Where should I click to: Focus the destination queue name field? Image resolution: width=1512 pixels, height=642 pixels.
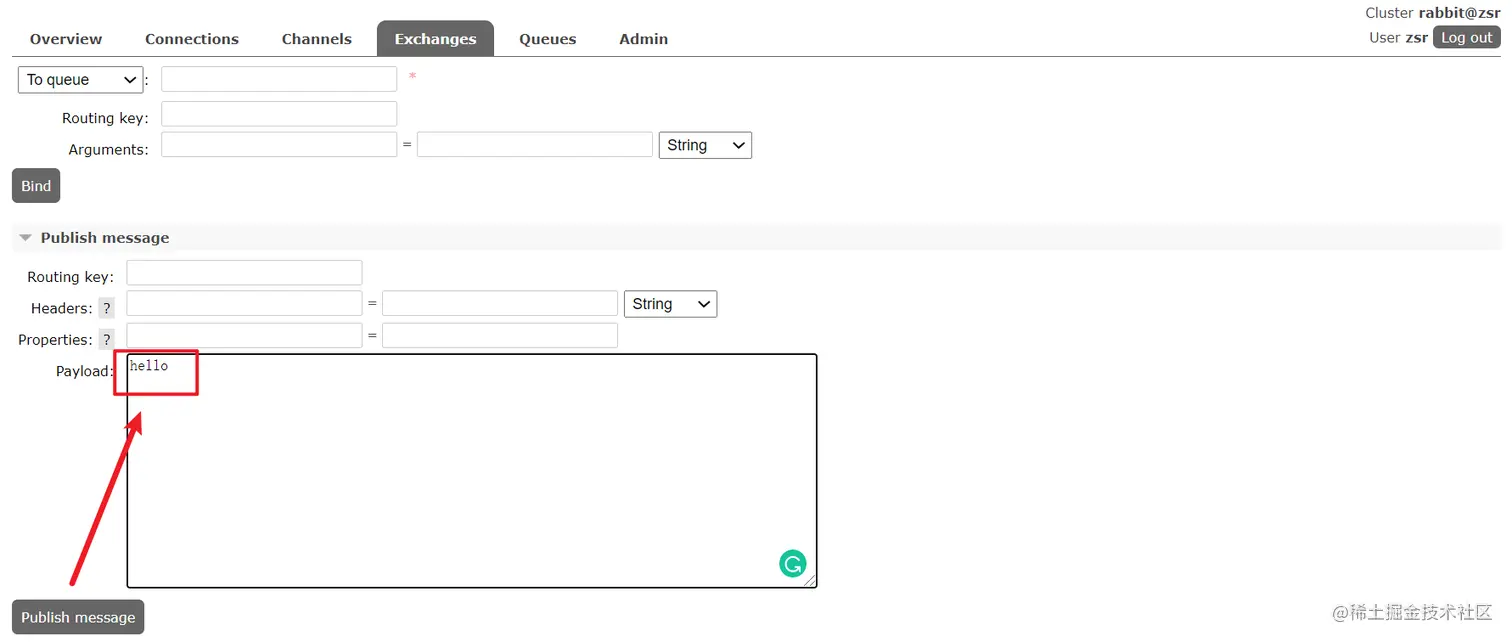(x=279, y=79)
